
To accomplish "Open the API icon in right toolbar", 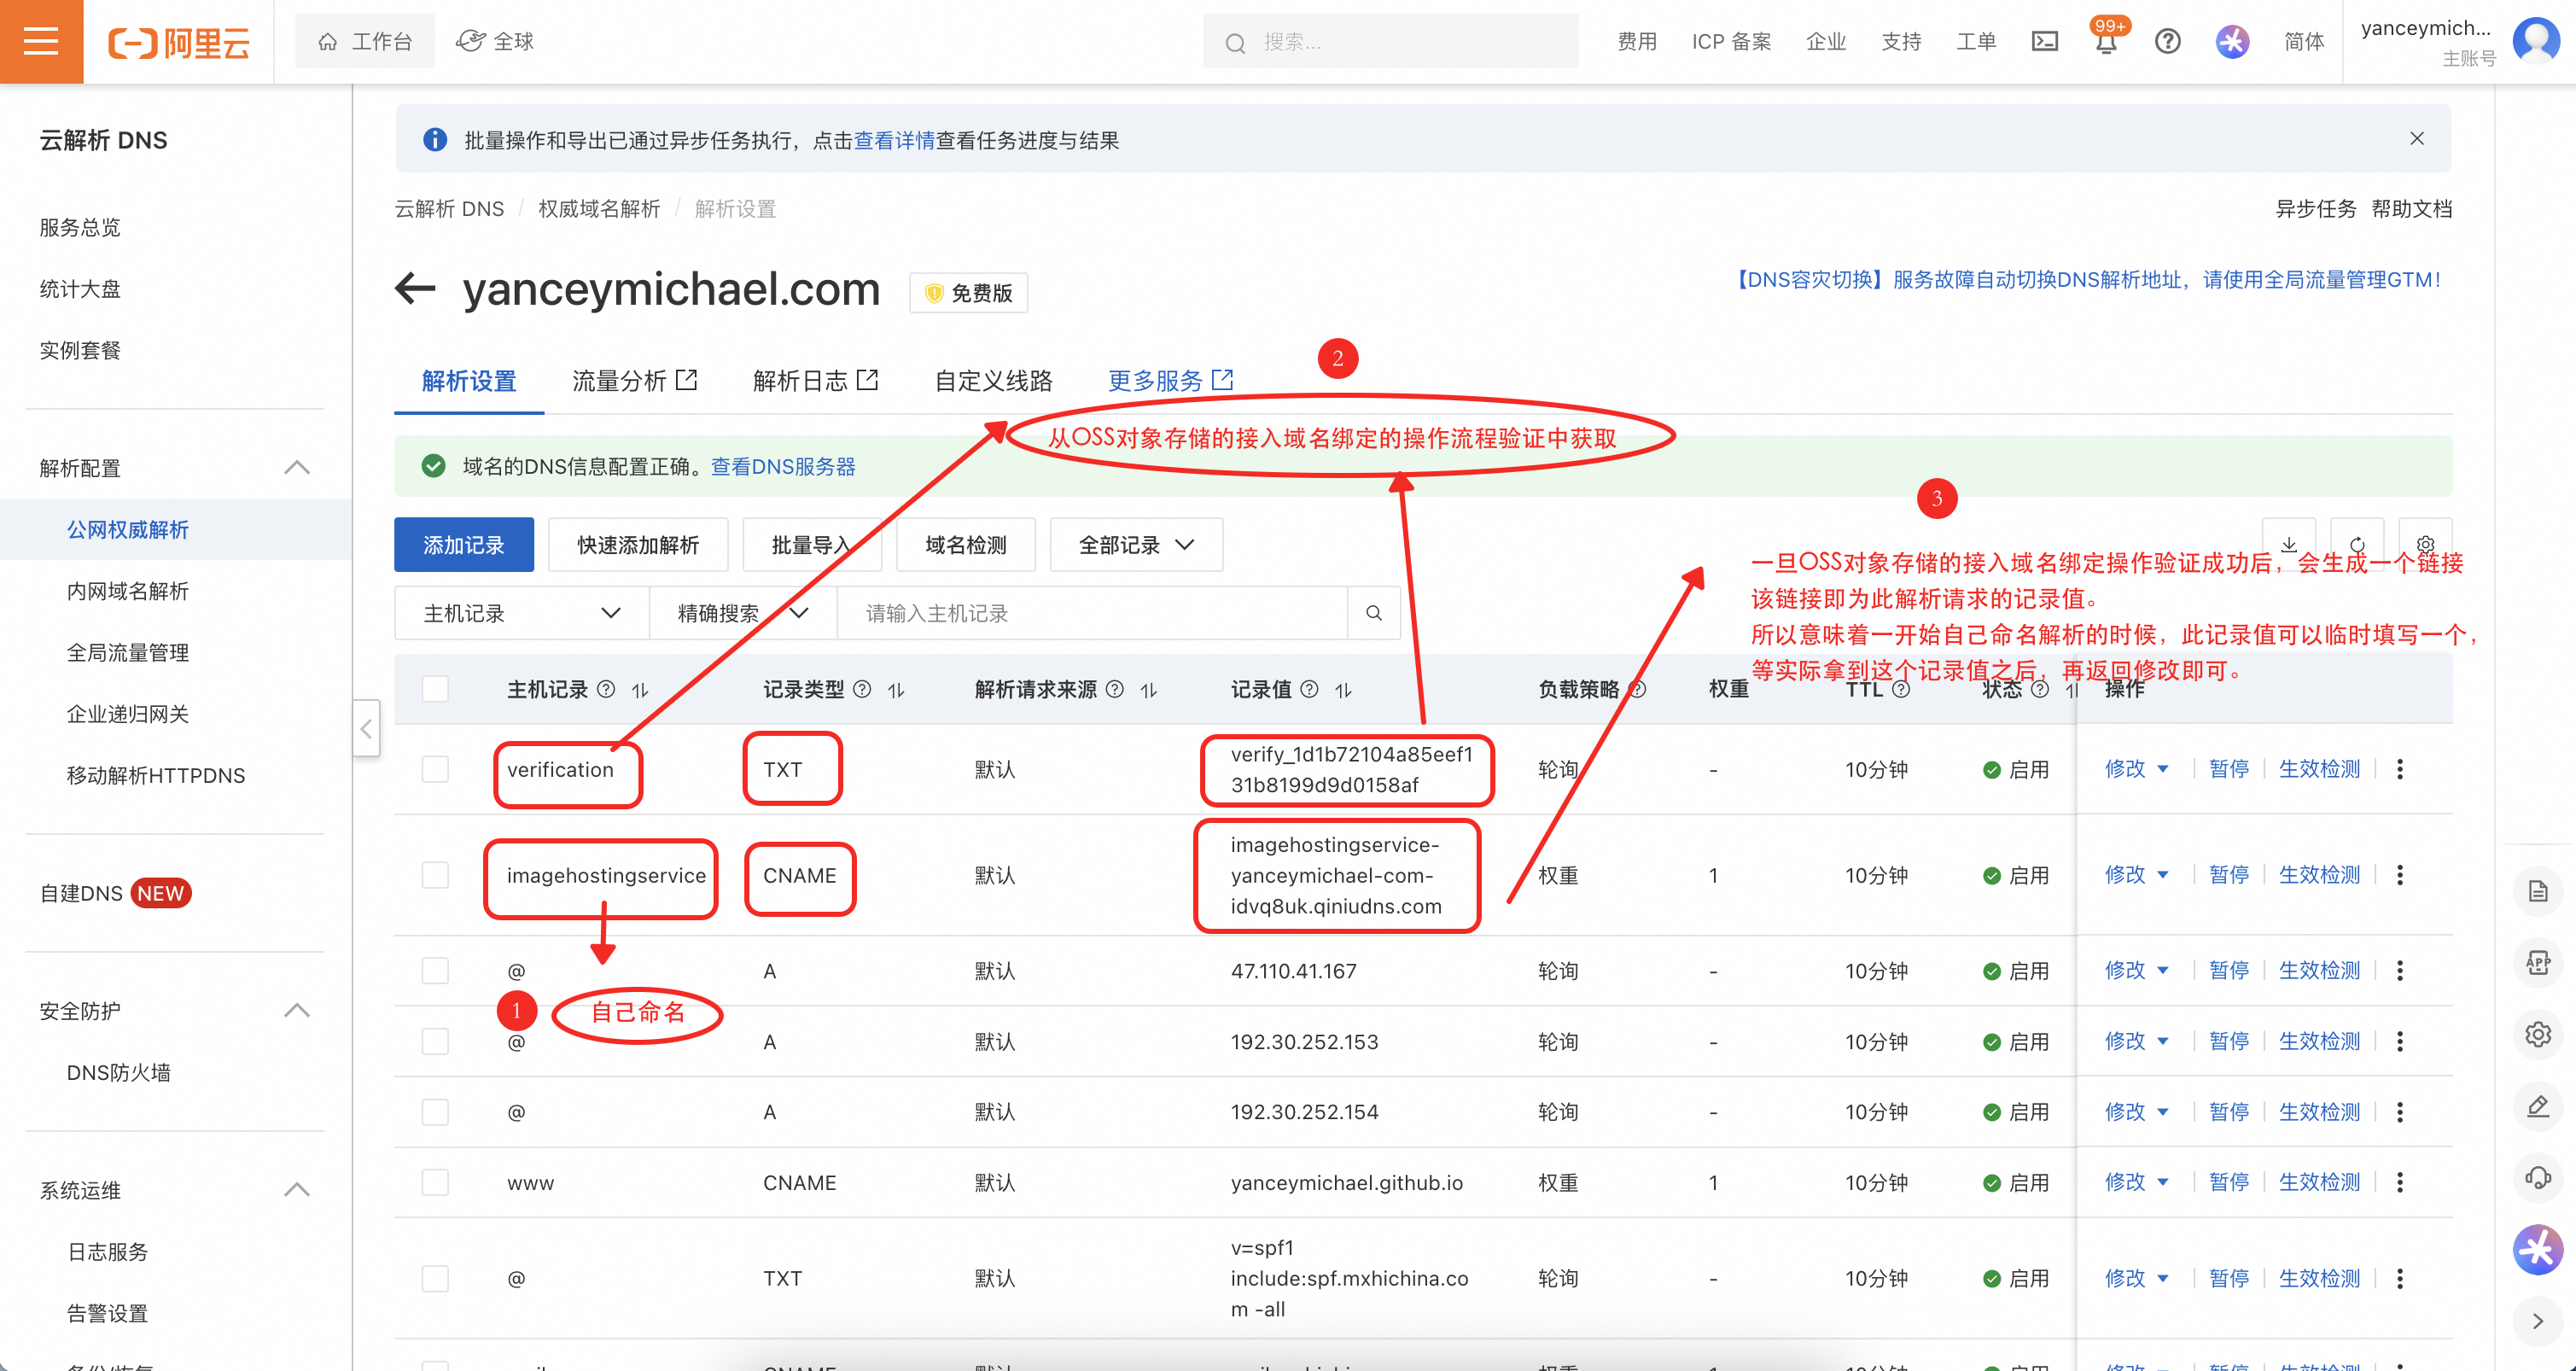I will click(2538, 962).
